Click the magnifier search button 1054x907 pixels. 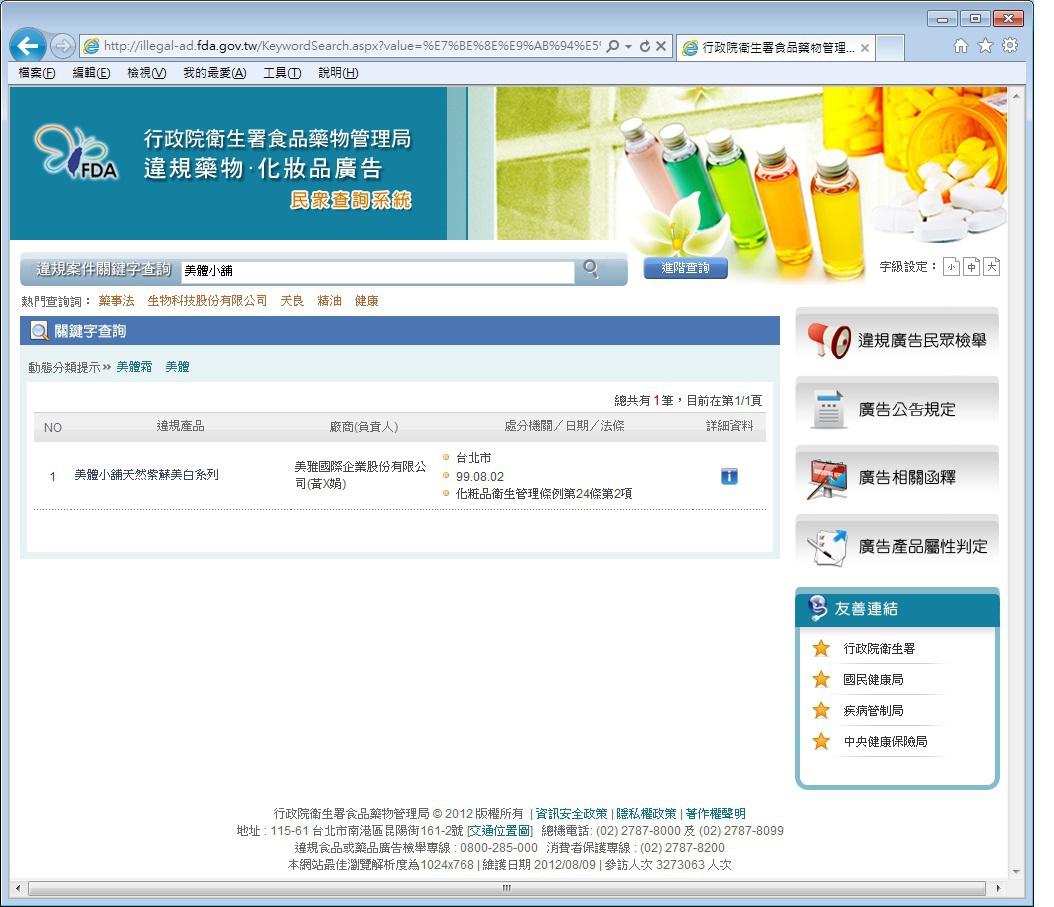[591, 269]
